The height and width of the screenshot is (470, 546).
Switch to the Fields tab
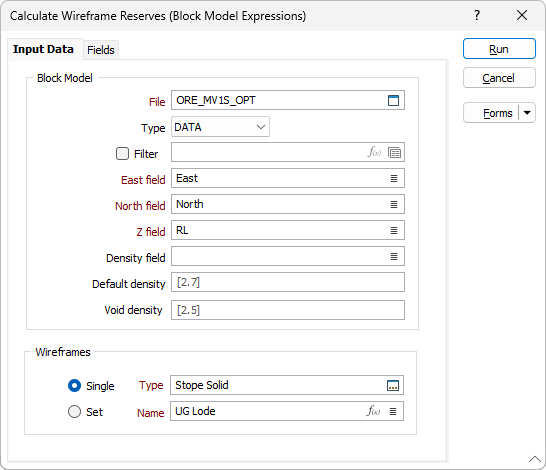pos(101,50)
